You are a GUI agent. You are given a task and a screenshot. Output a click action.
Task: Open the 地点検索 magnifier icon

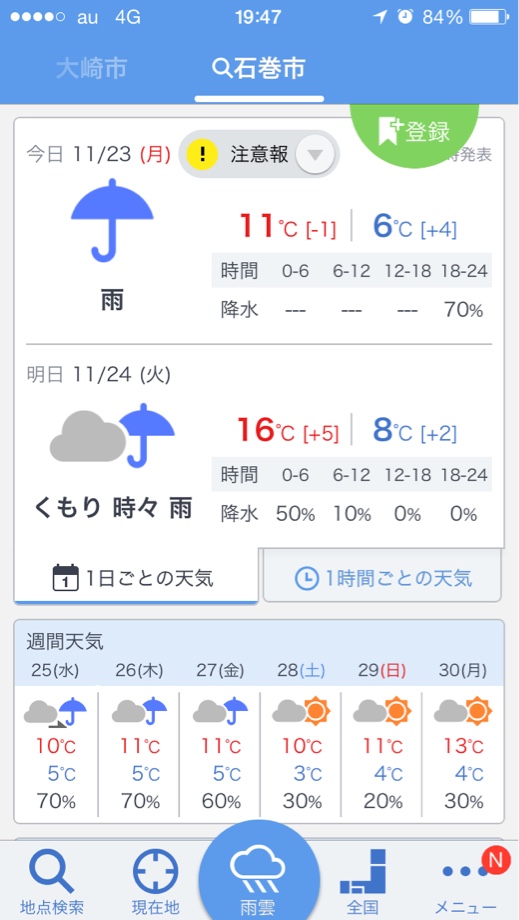click(52, 873)
